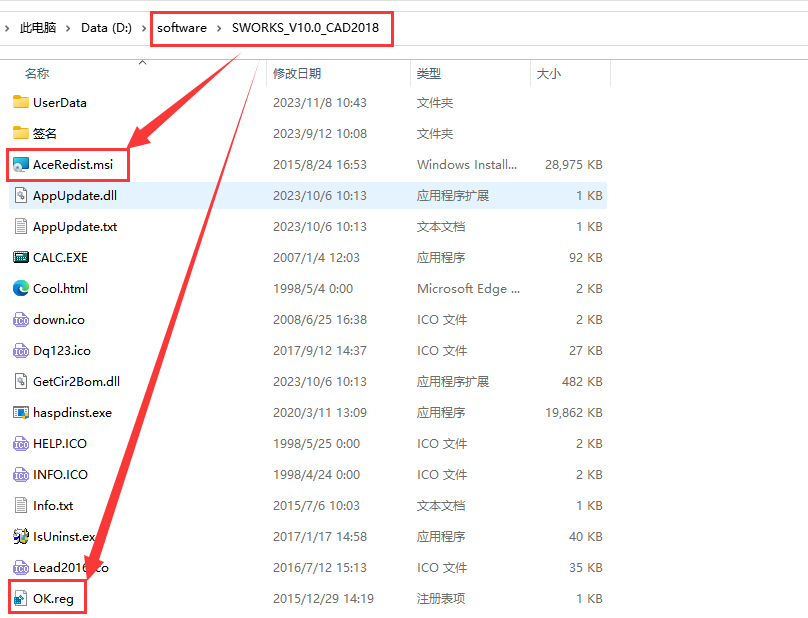
Task: Select the AppUpdate.dll file name
Action: pos(75,196)
